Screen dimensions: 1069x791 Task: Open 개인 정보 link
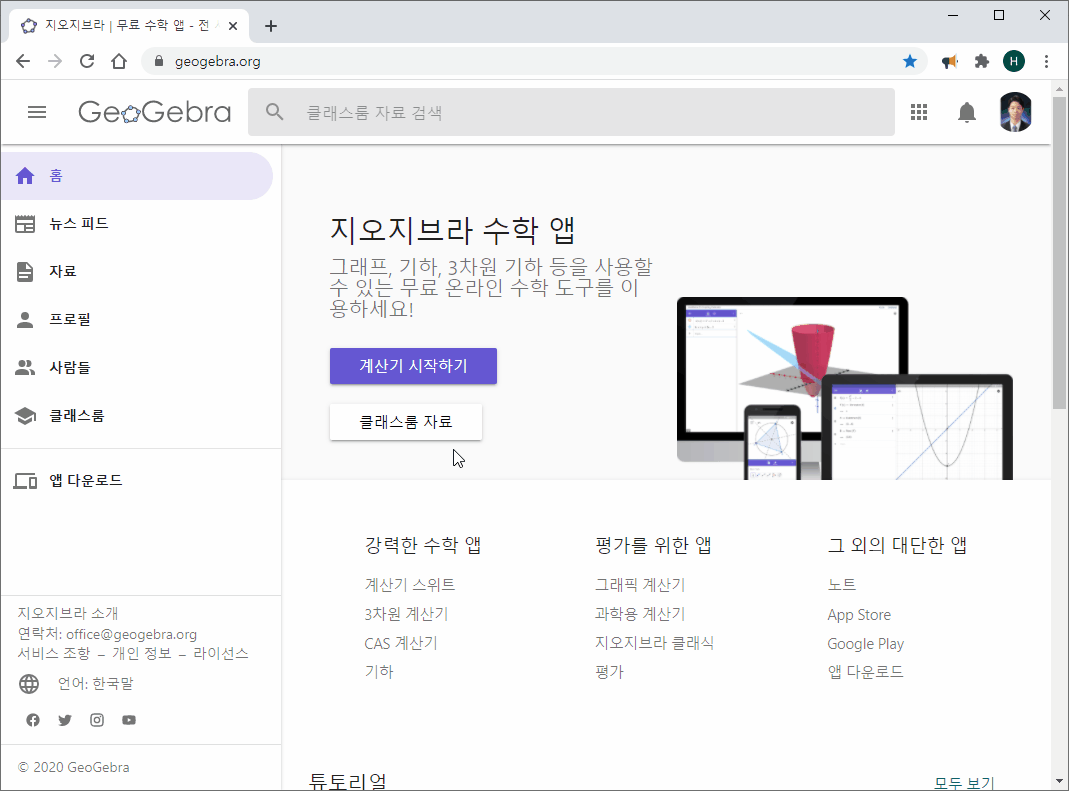click(x=142, y=654)
